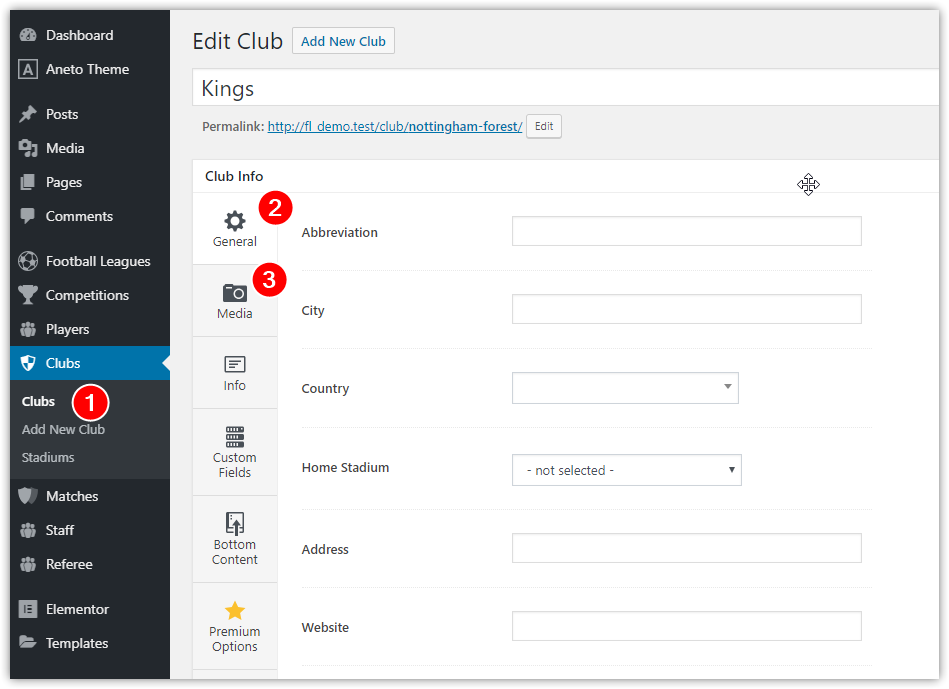The height and width of the screenshot is (689, 949).
Task: Click the Referee group icon
Action: (28, 564)
